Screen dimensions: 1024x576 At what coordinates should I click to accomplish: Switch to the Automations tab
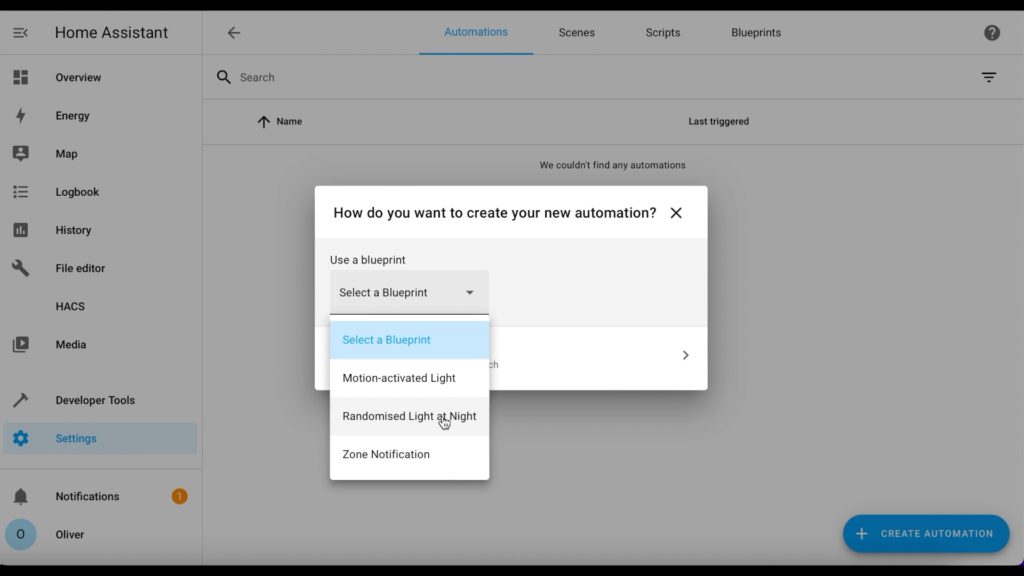tap(476, 32)
